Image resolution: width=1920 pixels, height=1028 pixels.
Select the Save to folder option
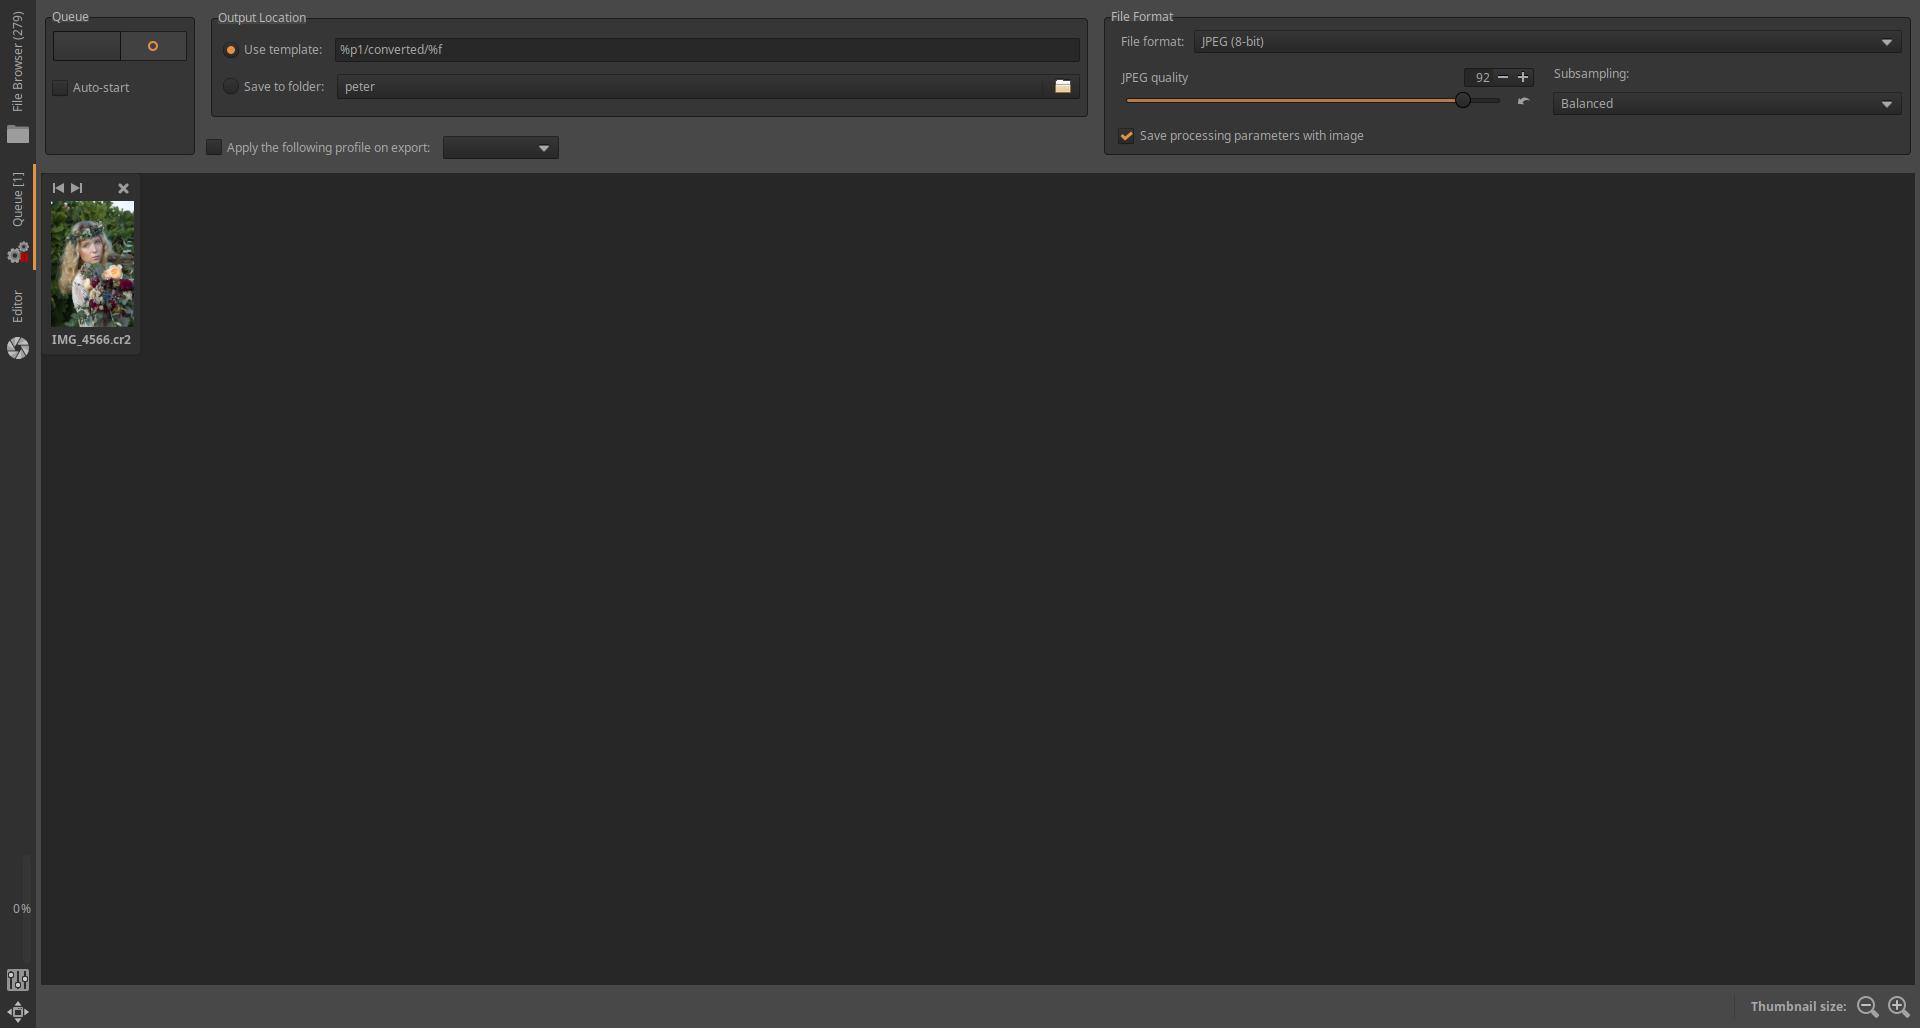point(231,87)
